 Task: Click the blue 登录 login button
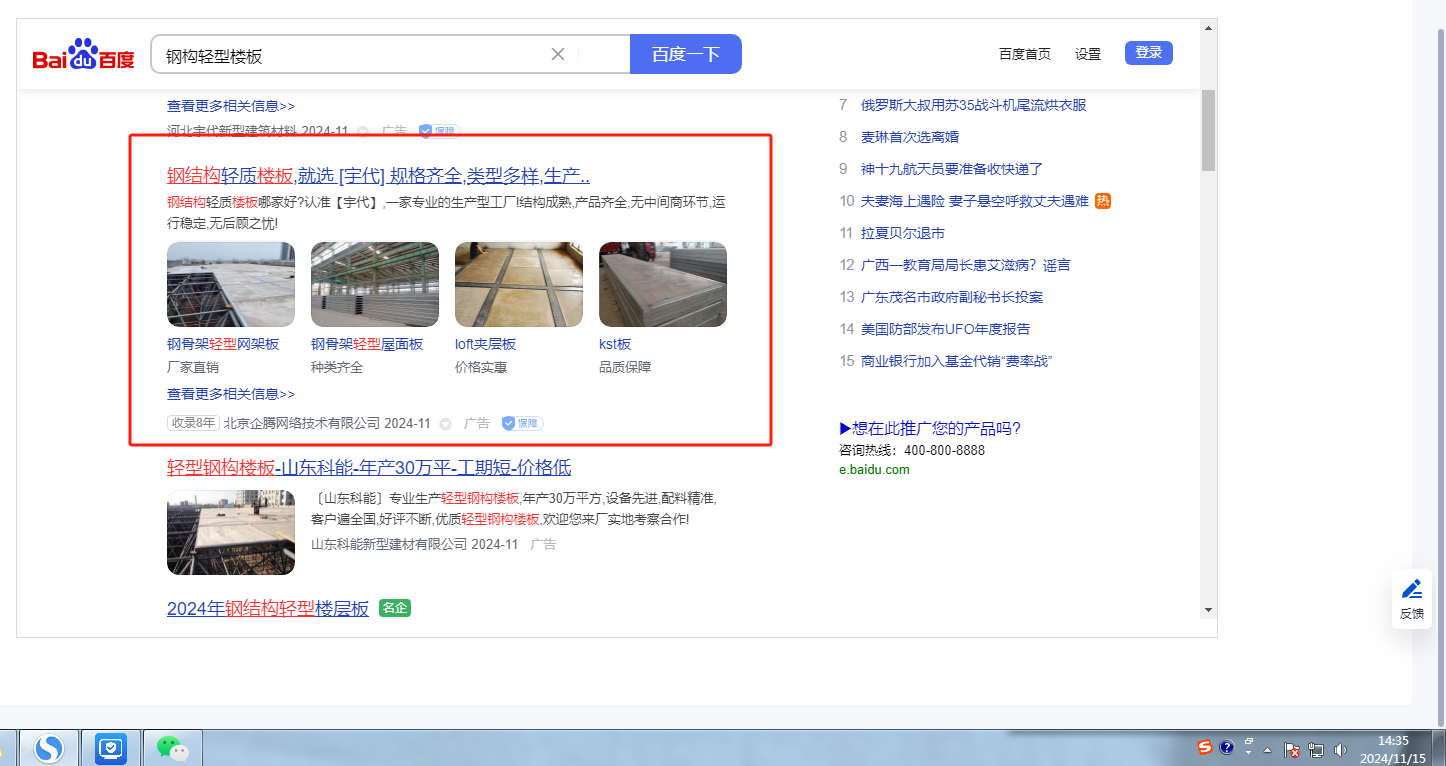(x=1149, y=53)
